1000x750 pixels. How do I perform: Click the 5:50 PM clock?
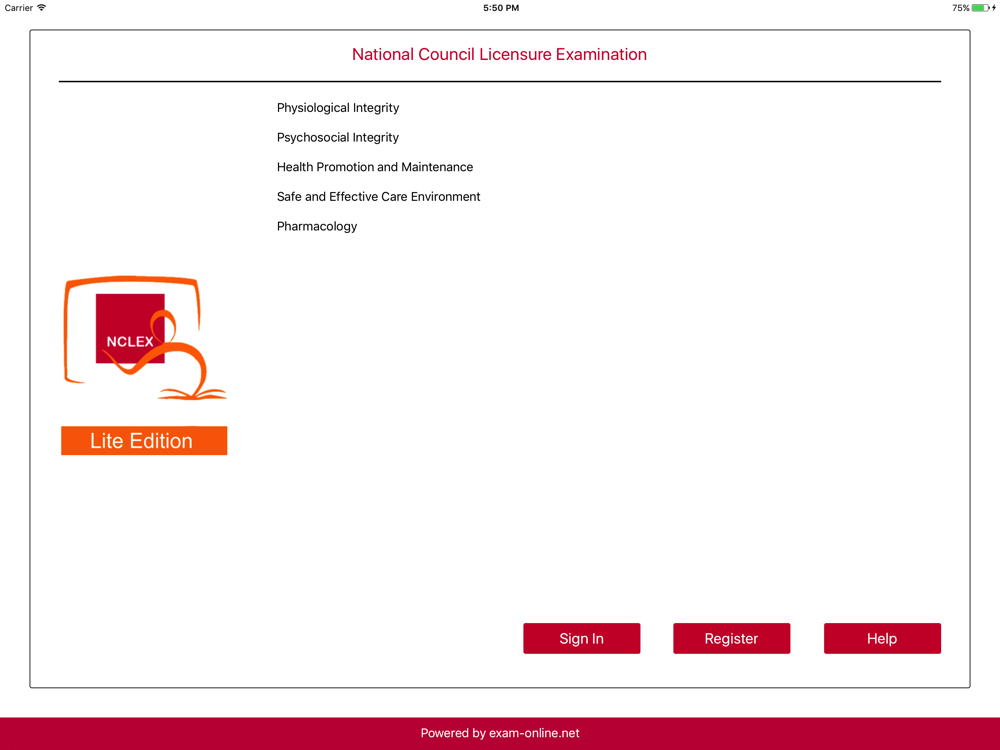coord(501,8)
